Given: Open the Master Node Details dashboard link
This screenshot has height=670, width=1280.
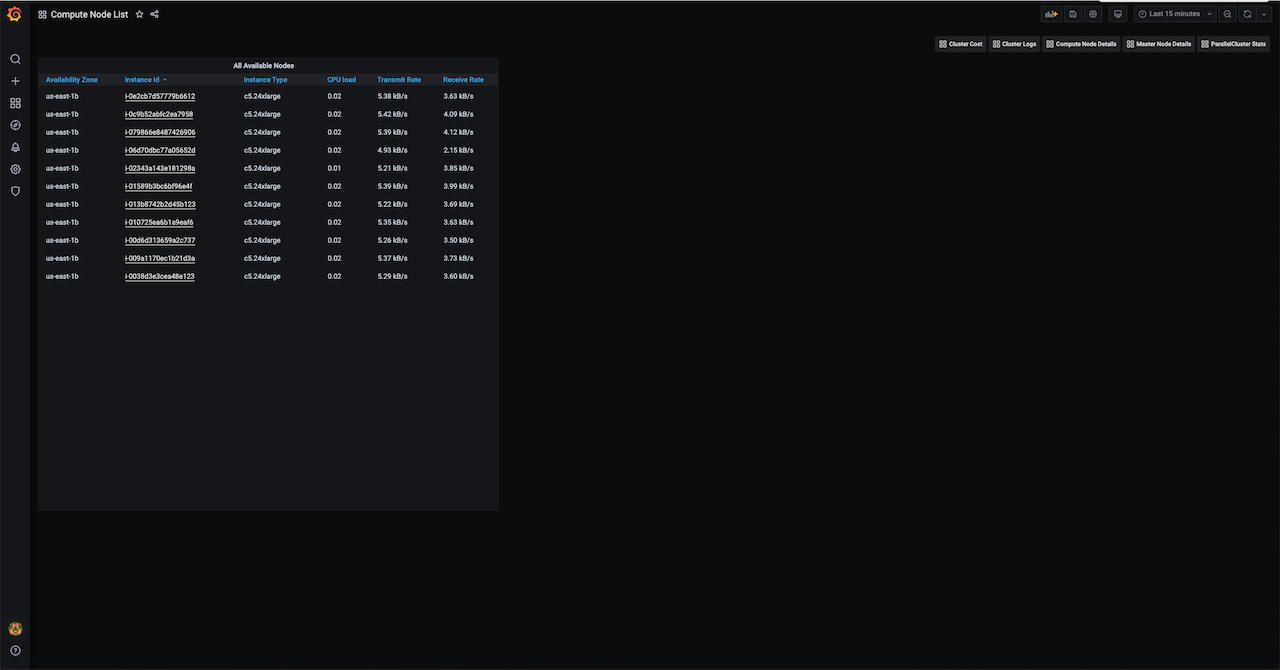Looking at the screenshot, I should tap(1158, 44).
